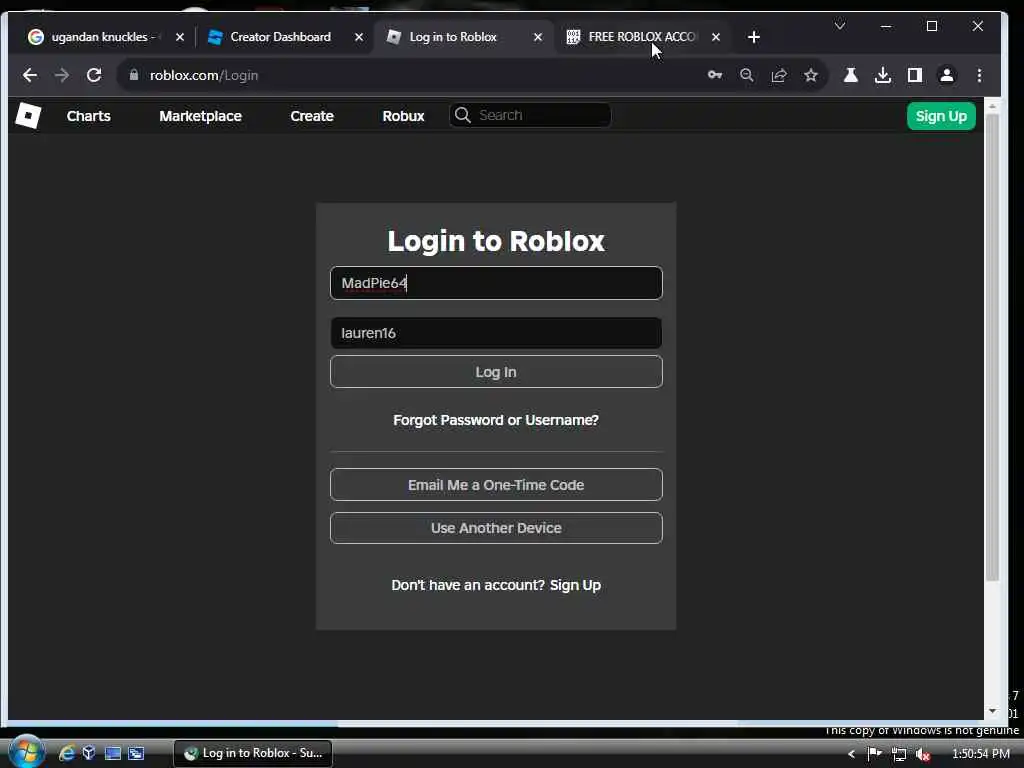Image resolution: width=1024 pixels, height=768 pixels.
Task: Close the ugandan knuckles tab
Action: pos(180,37)
